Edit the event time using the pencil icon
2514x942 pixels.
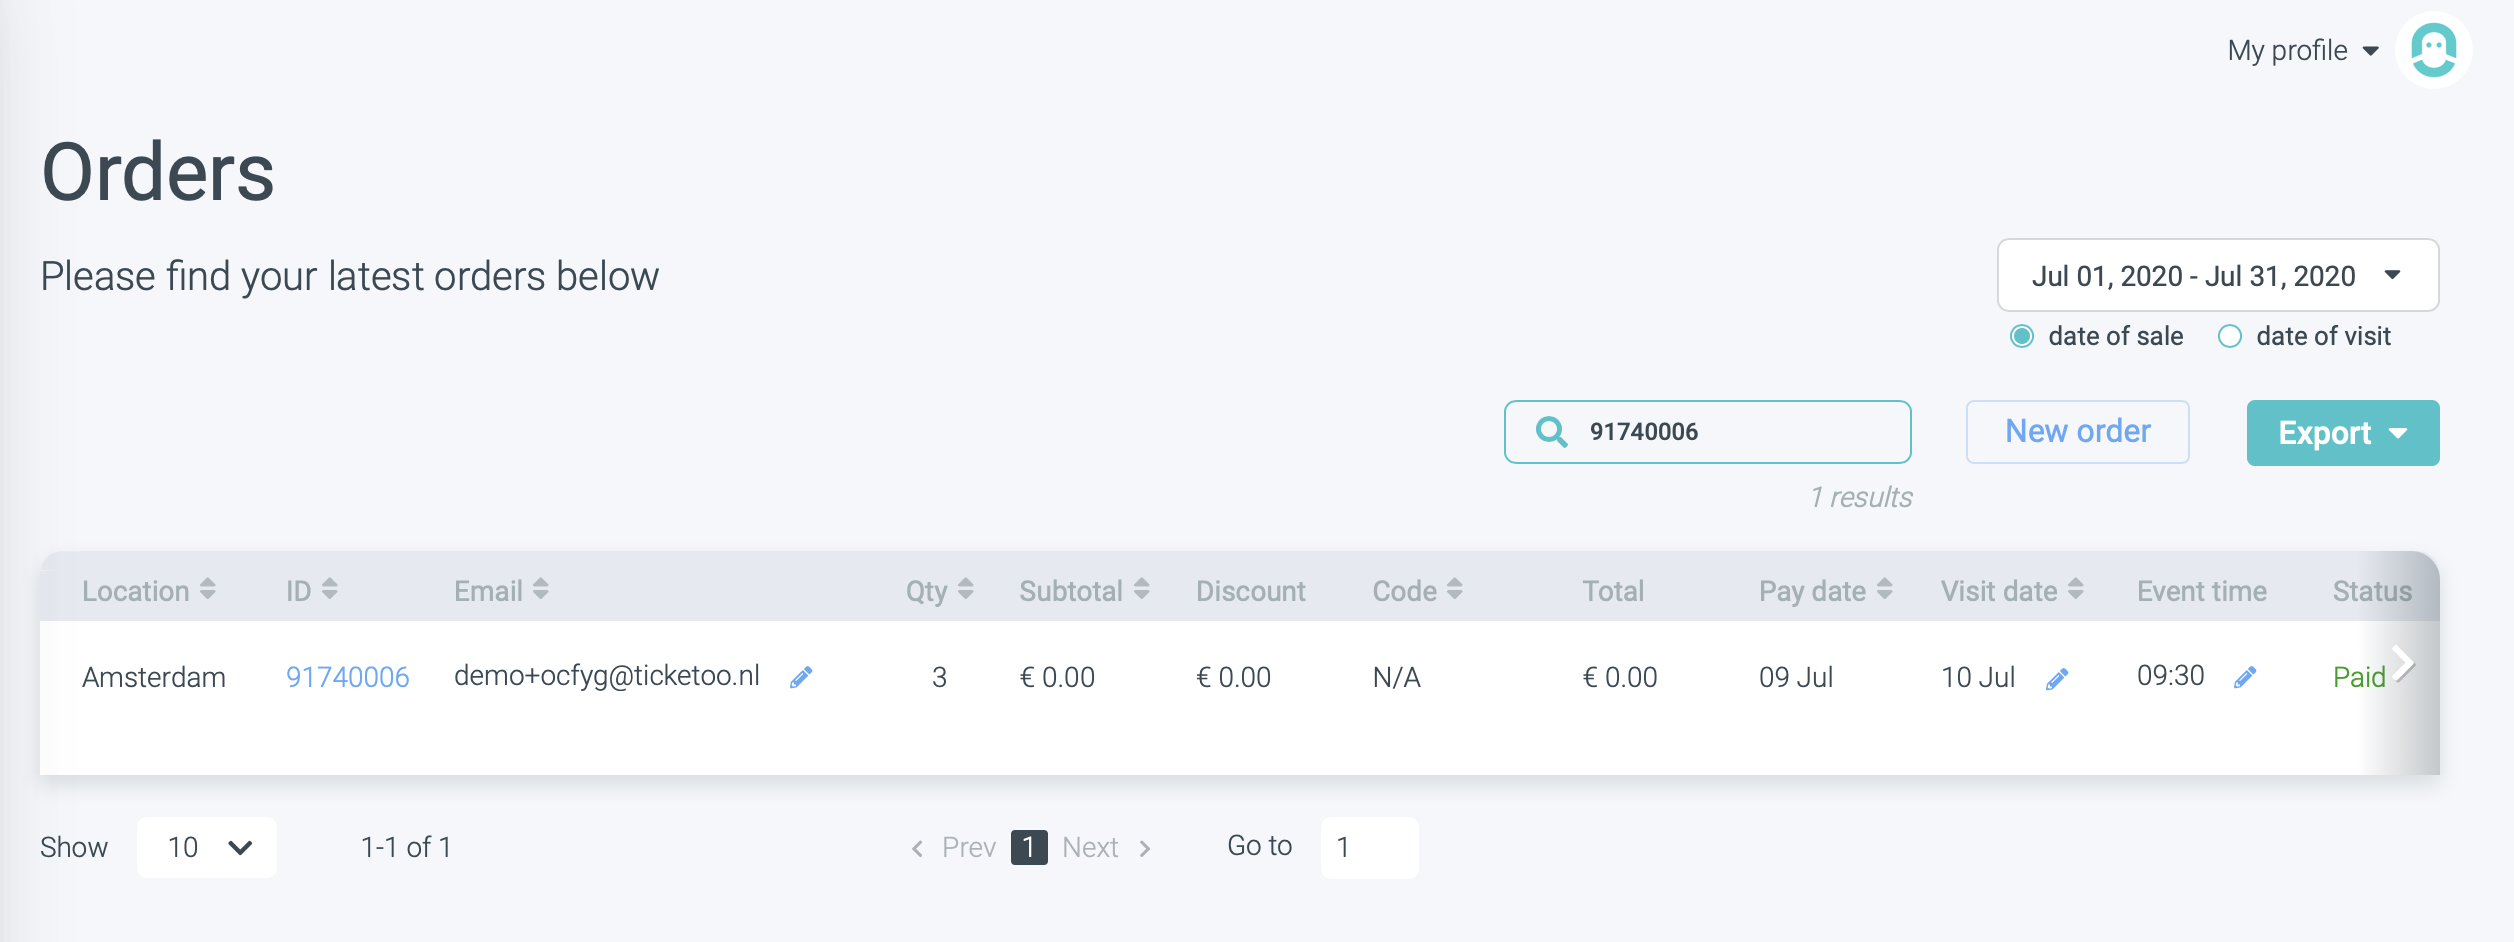pyautogui.click(x=2245, y=678)
